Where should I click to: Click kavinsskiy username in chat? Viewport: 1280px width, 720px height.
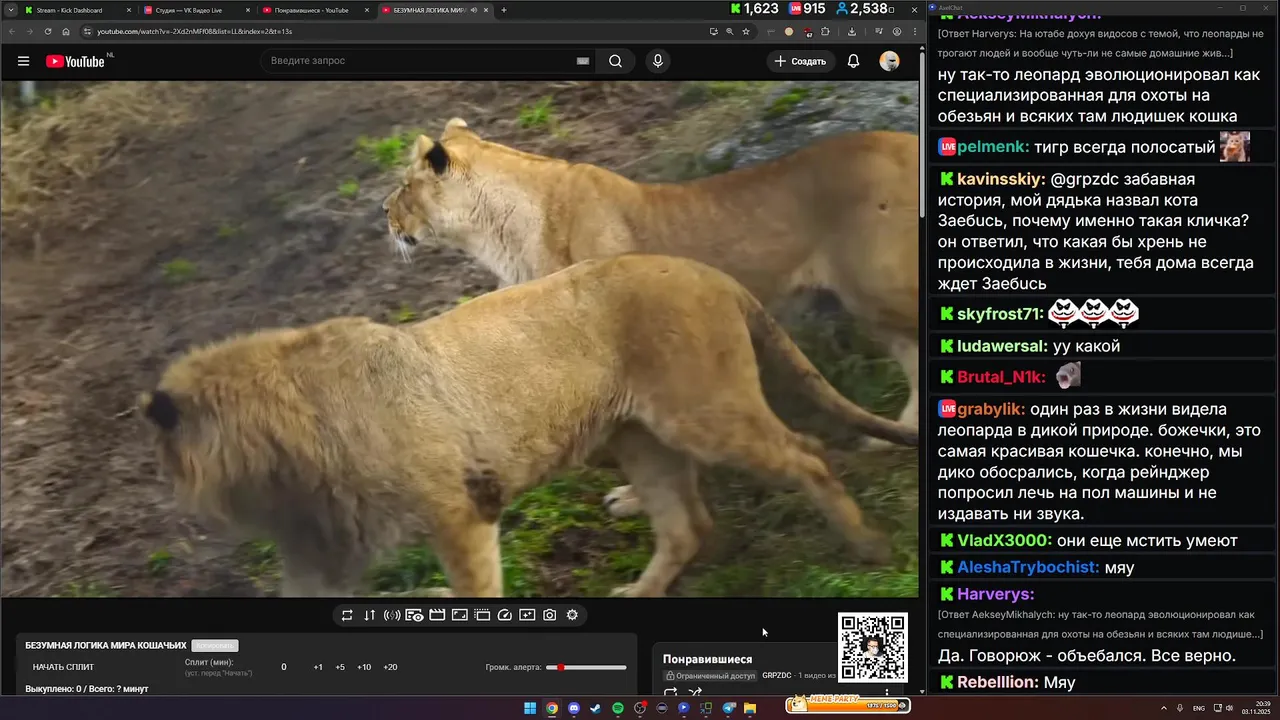[x=1001, y=180]
